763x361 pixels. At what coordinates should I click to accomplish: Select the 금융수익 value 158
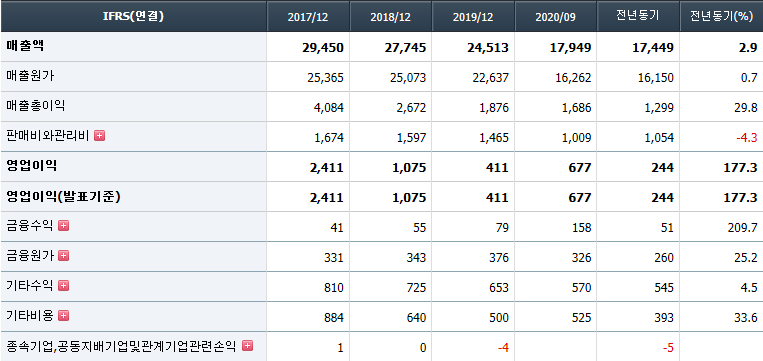582,228
